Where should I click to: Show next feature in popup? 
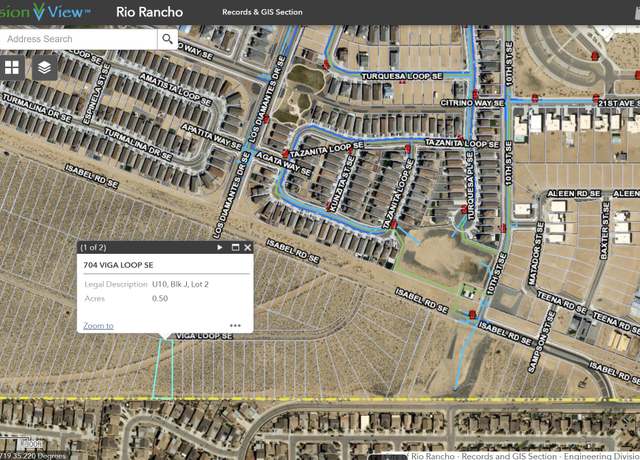(x=220, y=247)
